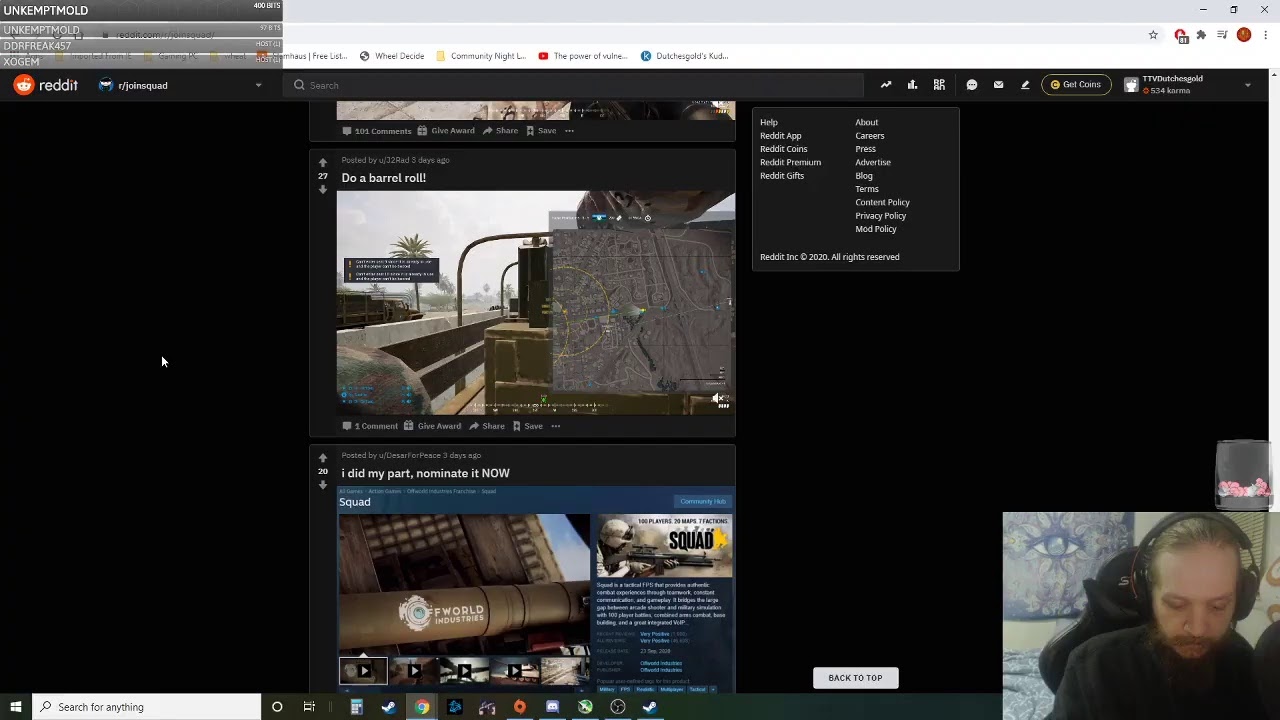Viewport: 1280px width, 720px height.
Task: Open the Mod Policy footer link
Action: [x=875, y=229]
